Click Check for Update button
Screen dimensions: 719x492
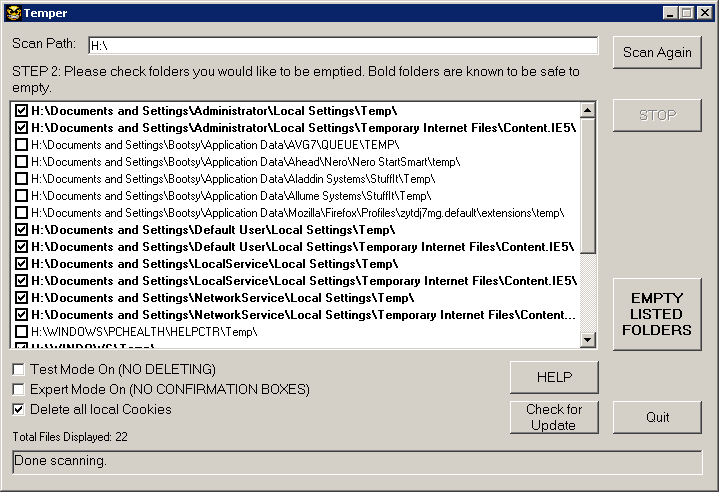[x=554, y=417]
